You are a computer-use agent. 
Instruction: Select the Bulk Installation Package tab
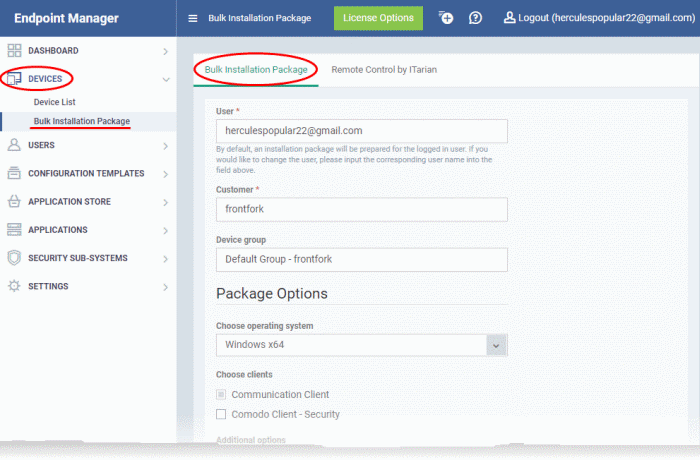tap(256, 70)
